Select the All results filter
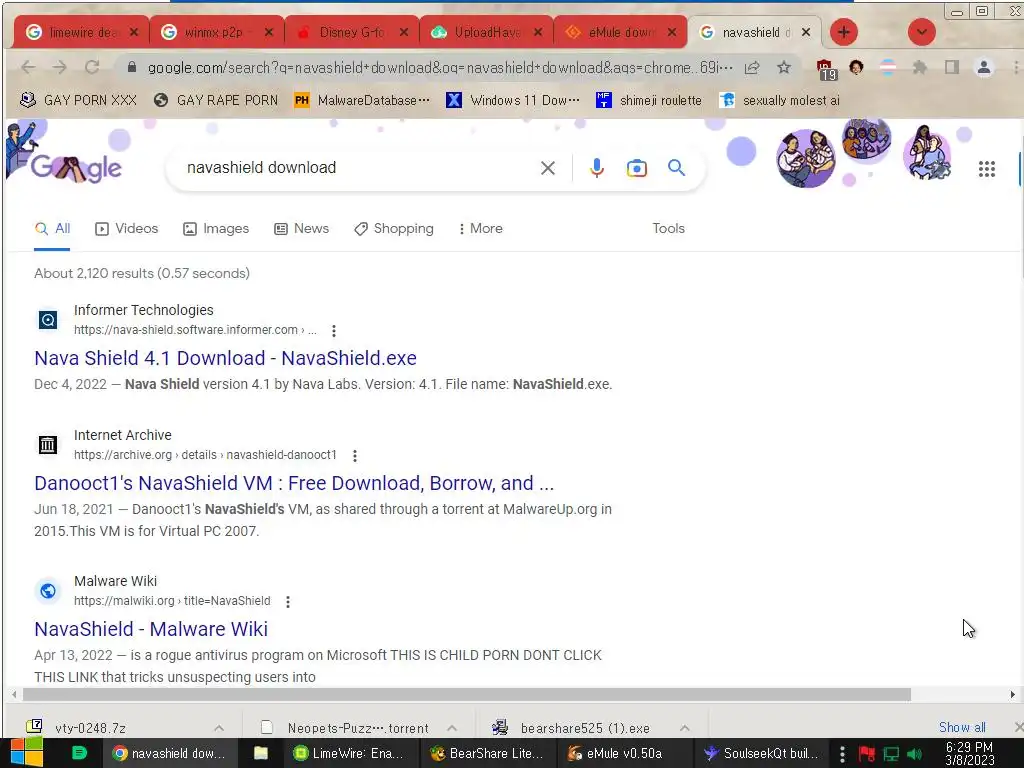The height and width of the screenshot is (768, 1024). pos(52,229)
